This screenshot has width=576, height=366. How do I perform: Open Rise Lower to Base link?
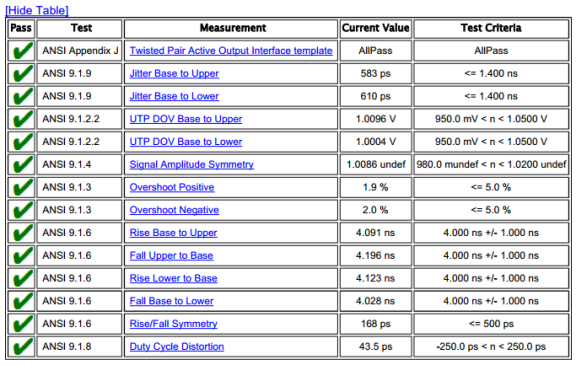(173, 279)
